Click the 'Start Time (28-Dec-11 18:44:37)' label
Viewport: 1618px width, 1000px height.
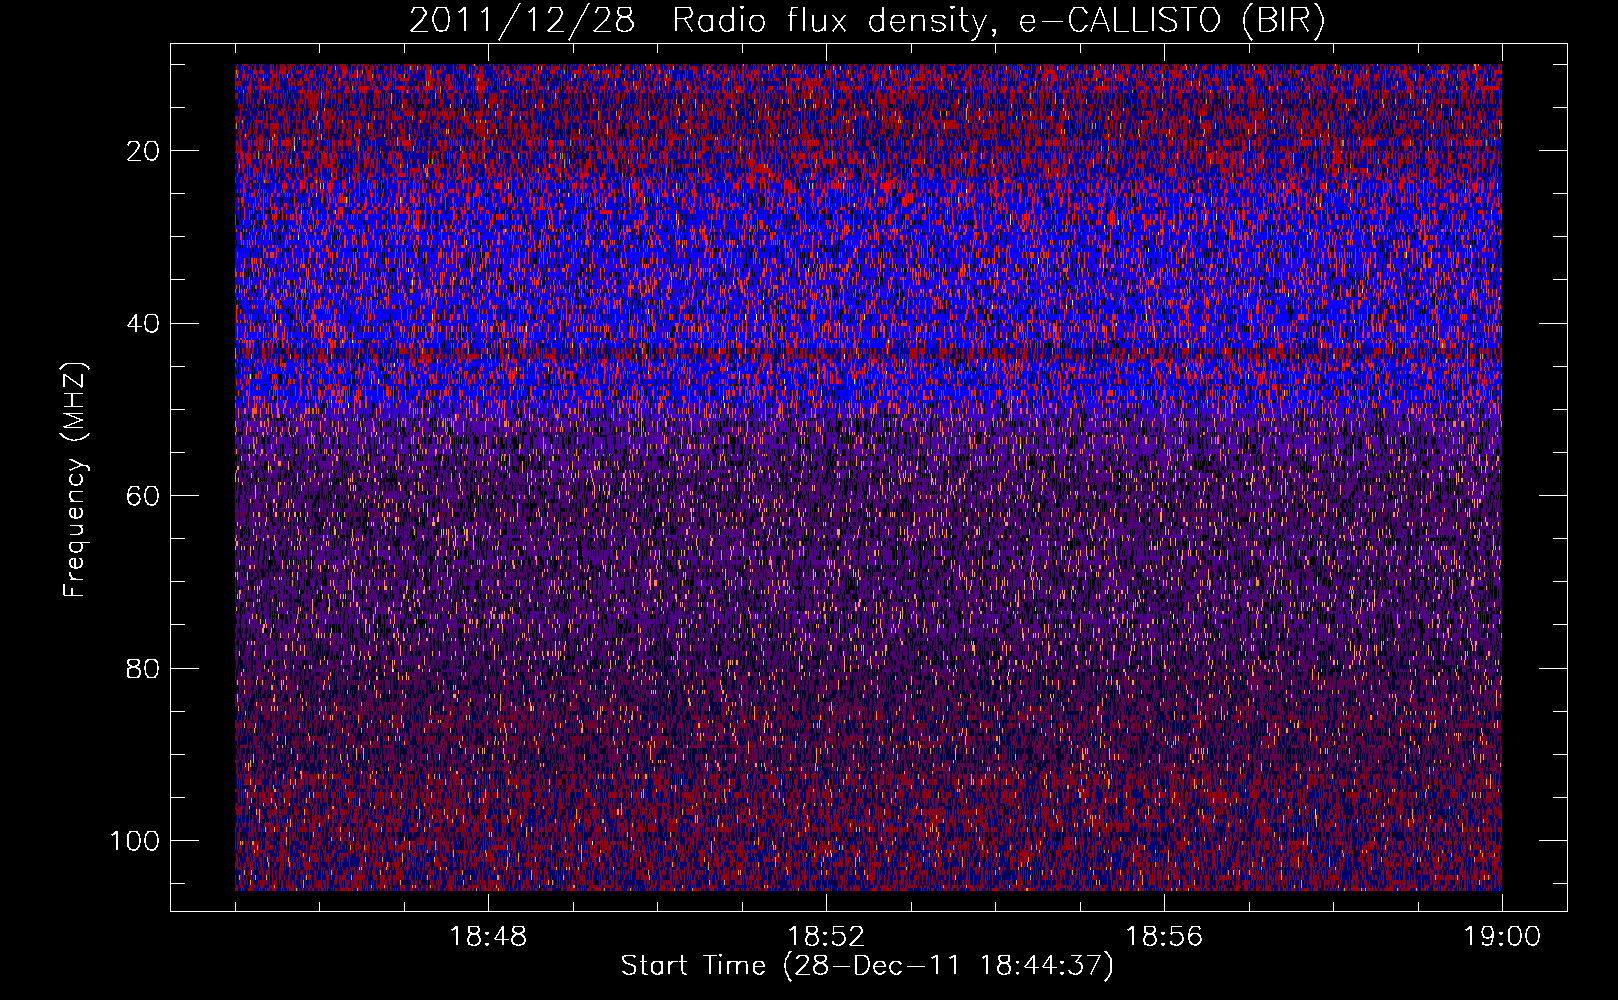click(867, 966)
